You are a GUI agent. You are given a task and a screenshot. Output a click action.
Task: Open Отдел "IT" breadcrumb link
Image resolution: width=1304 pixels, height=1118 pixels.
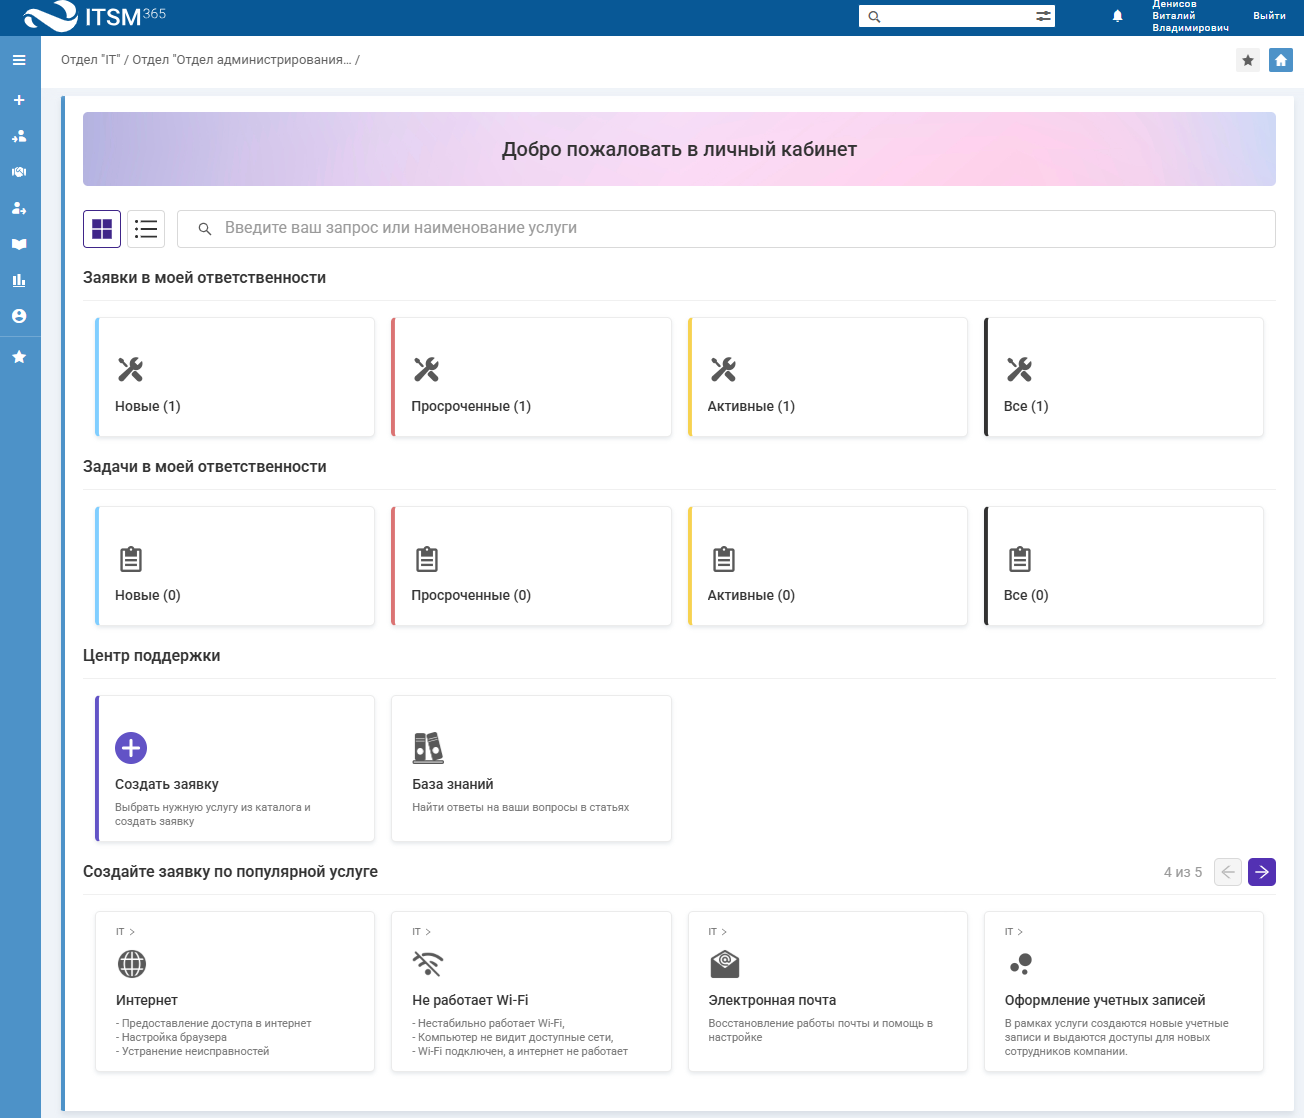pos(90,60)
